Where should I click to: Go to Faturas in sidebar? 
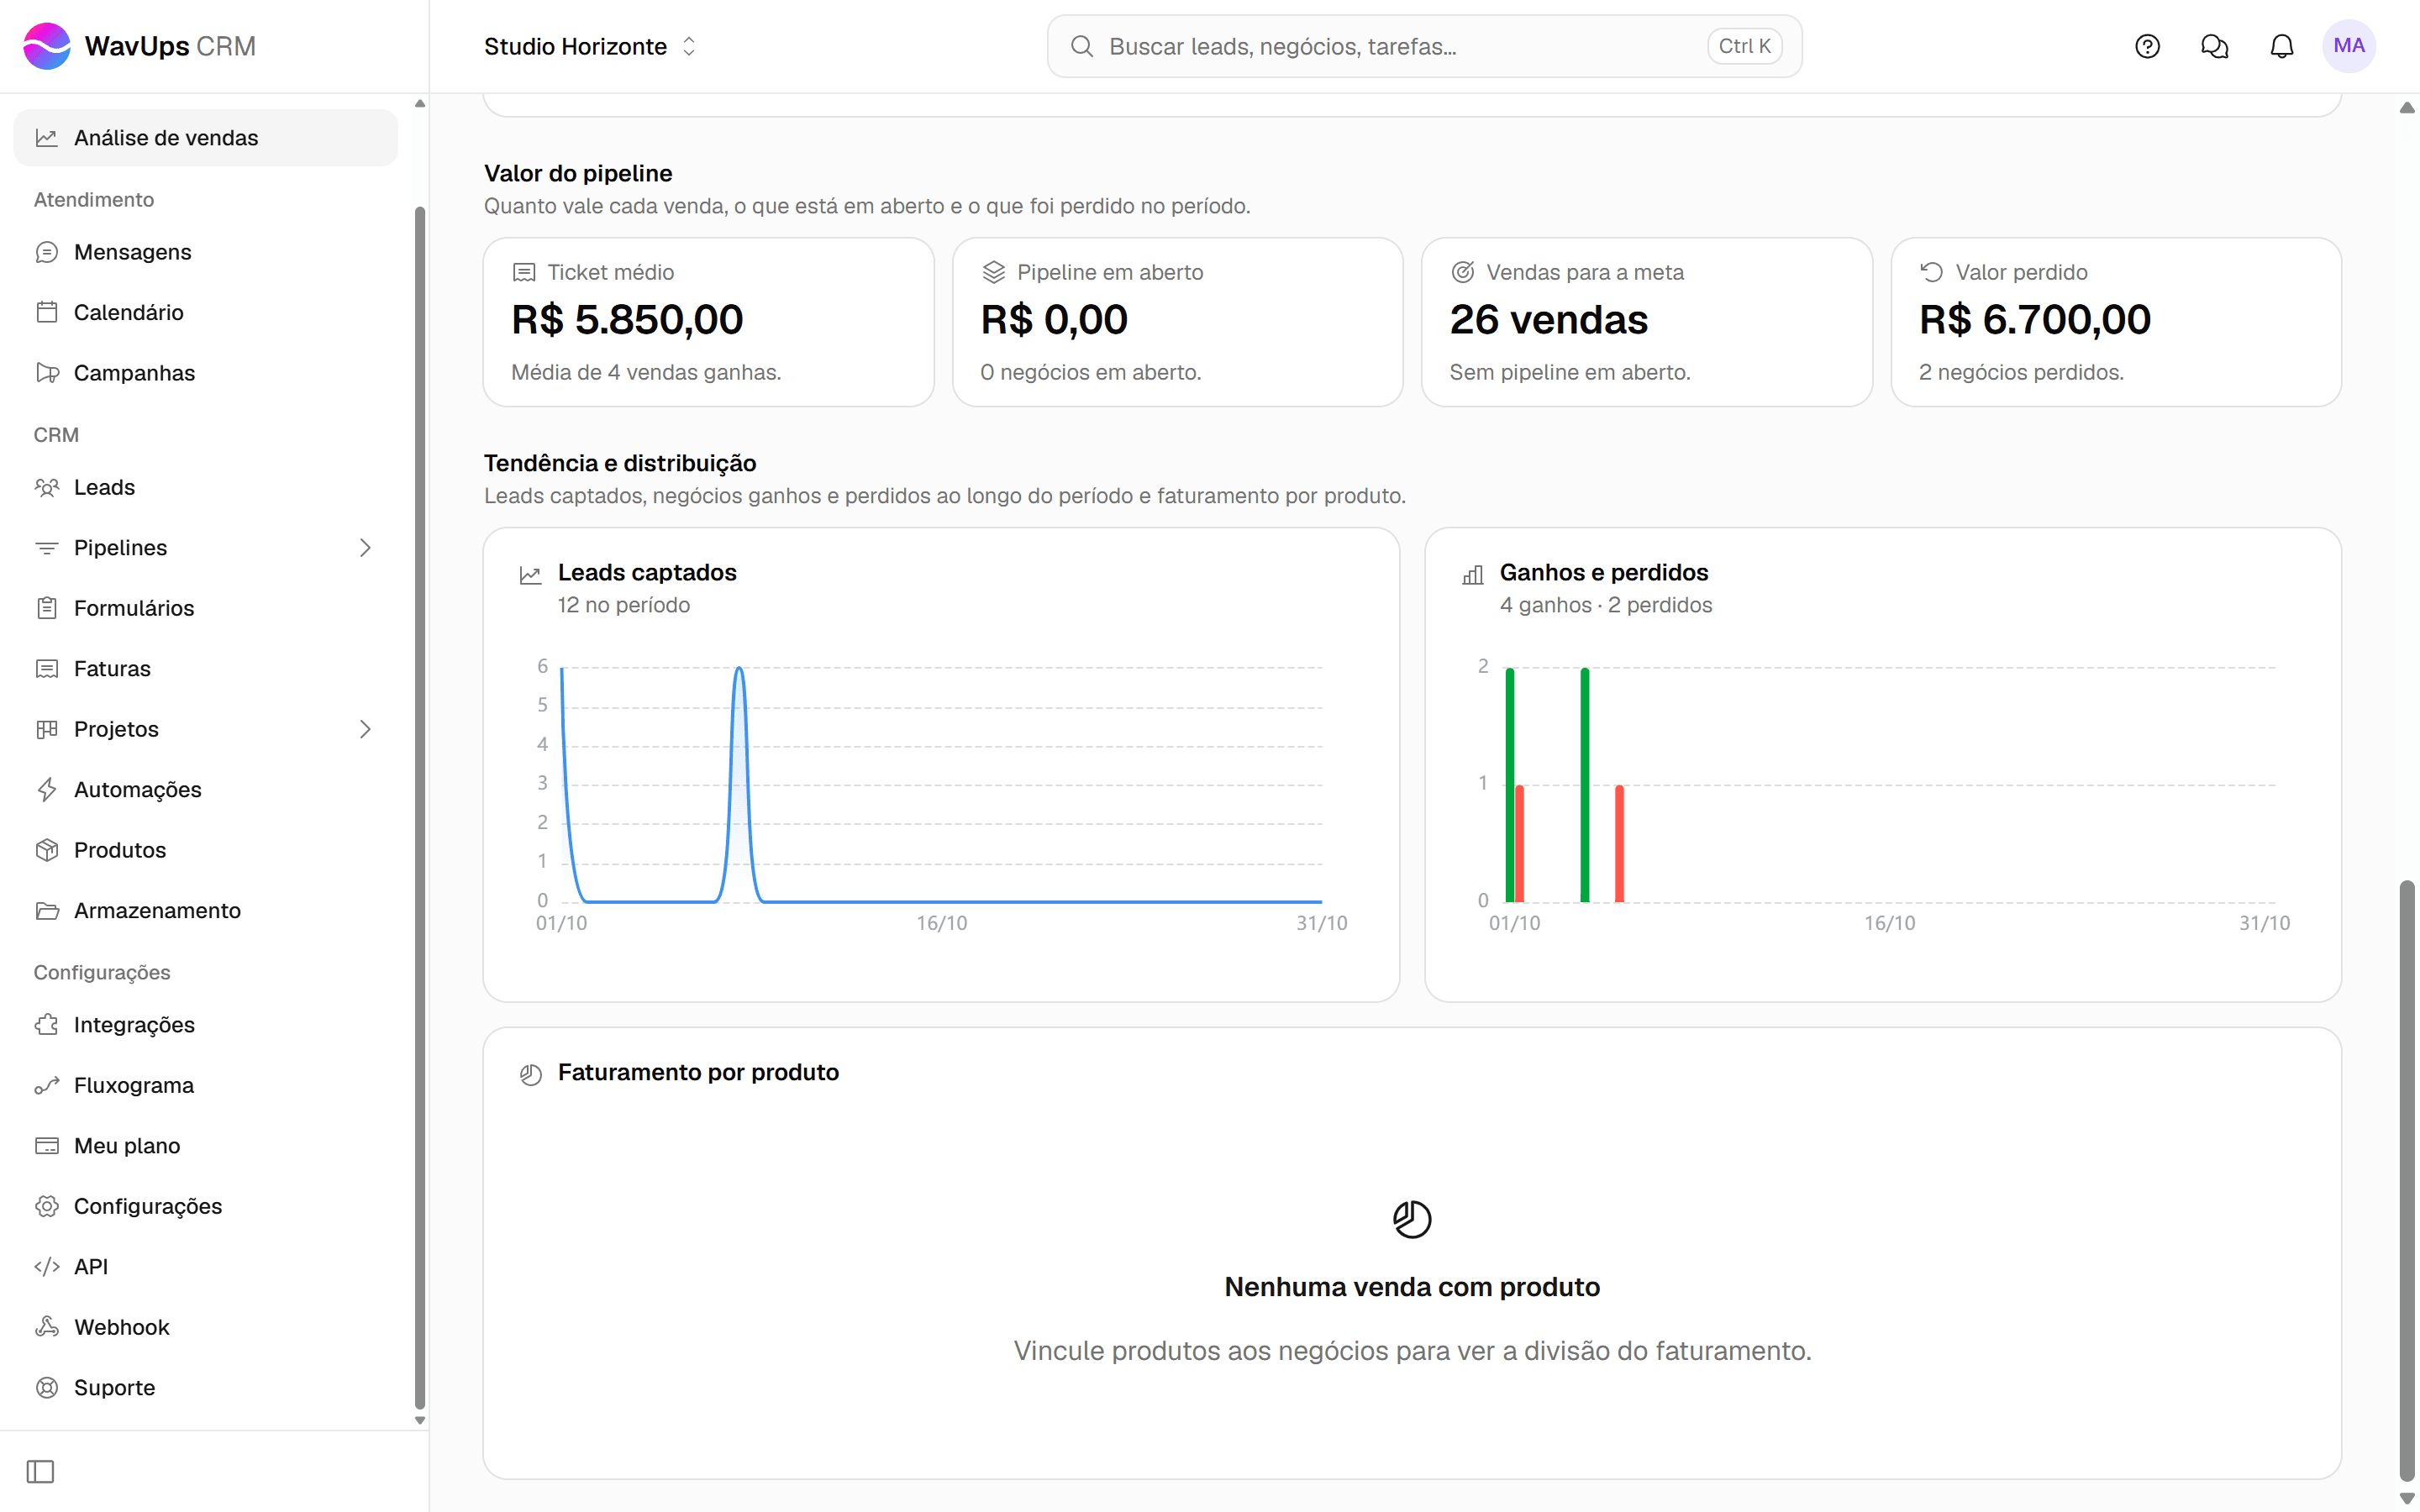206,668
